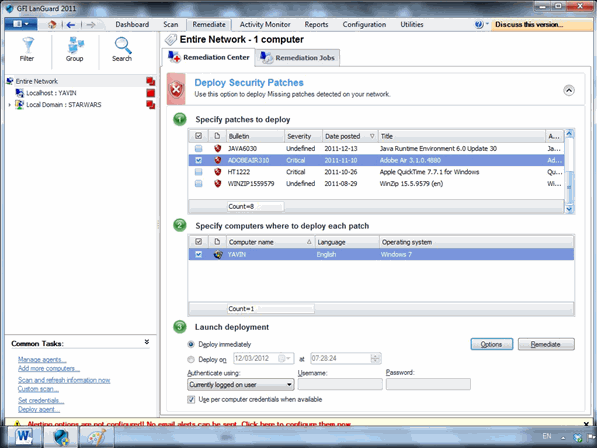Screen dimensions: 597x448
Task: Click the Add more computers link
Action: coord(49,368)
